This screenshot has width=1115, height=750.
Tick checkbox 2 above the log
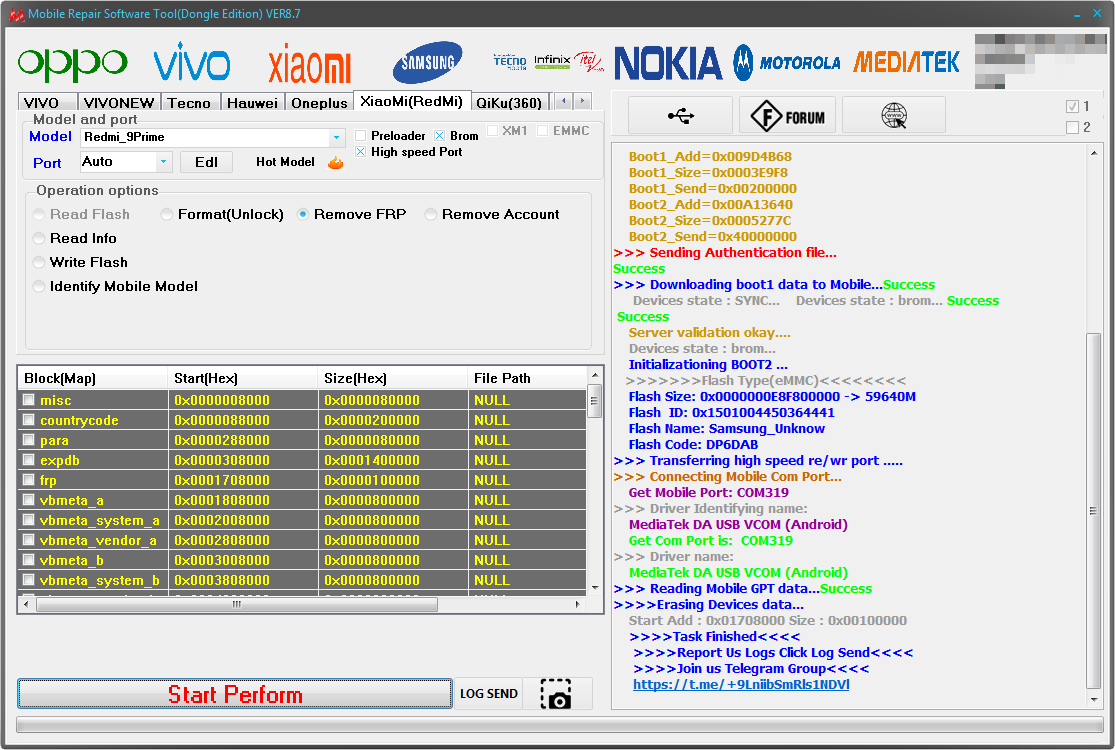click(x=1072, y=127)
